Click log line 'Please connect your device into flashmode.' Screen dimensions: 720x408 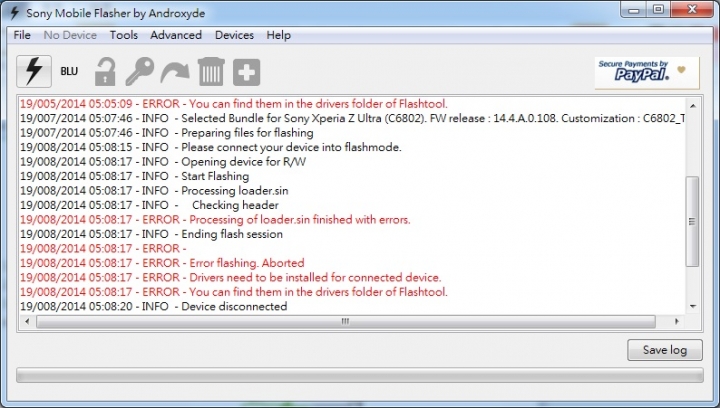tap(211, 147)
